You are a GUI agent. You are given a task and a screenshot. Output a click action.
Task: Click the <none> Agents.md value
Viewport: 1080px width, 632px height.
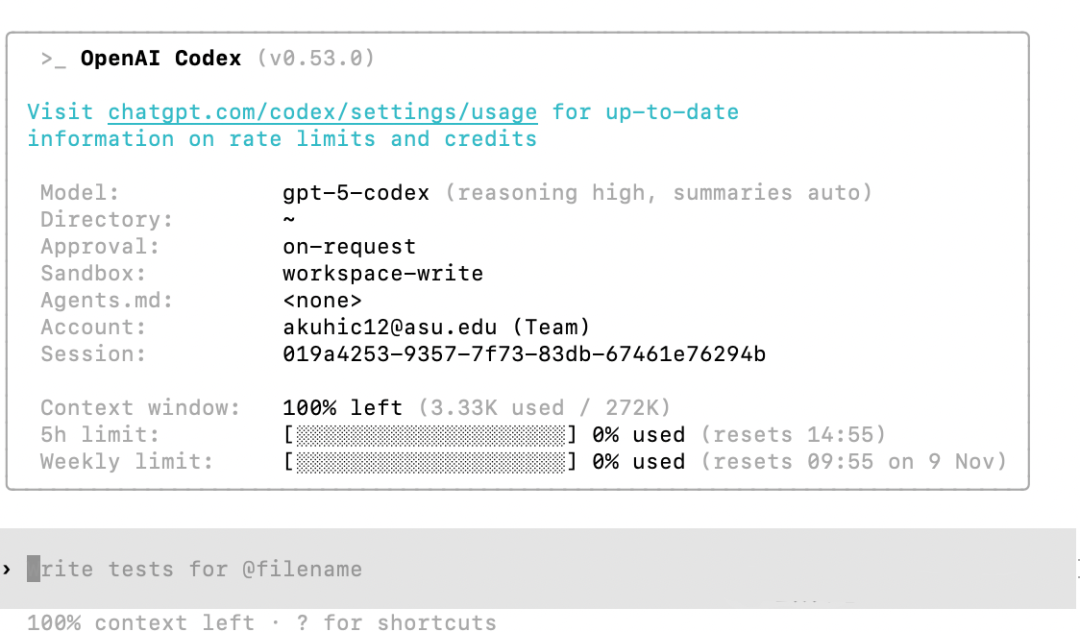click(322, 301)
